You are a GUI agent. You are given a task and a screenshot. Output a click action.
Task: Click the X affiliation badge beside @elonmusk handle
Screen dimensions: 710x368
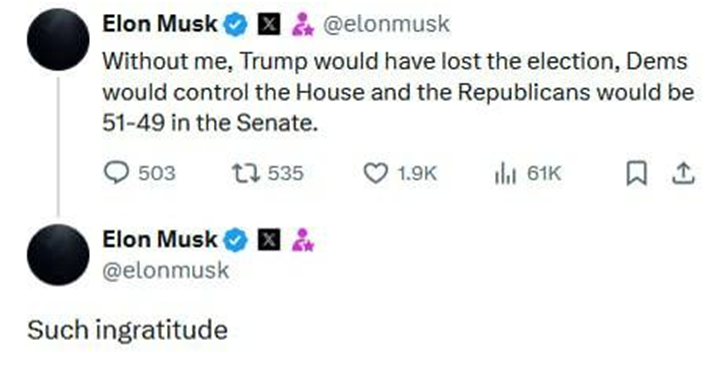coord(269,24)
